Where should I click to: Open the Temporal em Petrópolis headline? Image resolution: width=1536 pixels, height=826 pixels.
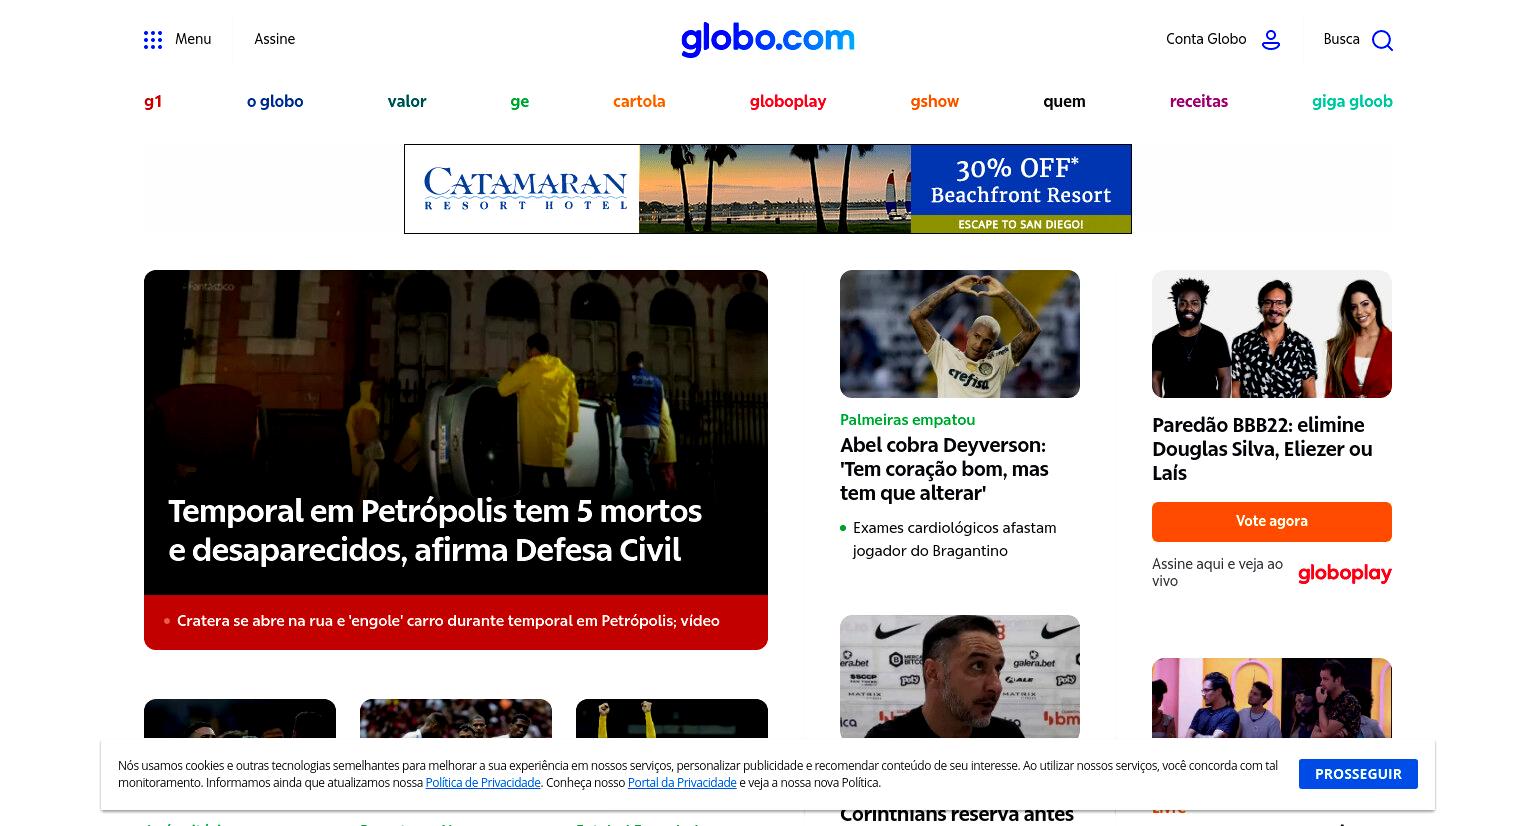[435, 530]
